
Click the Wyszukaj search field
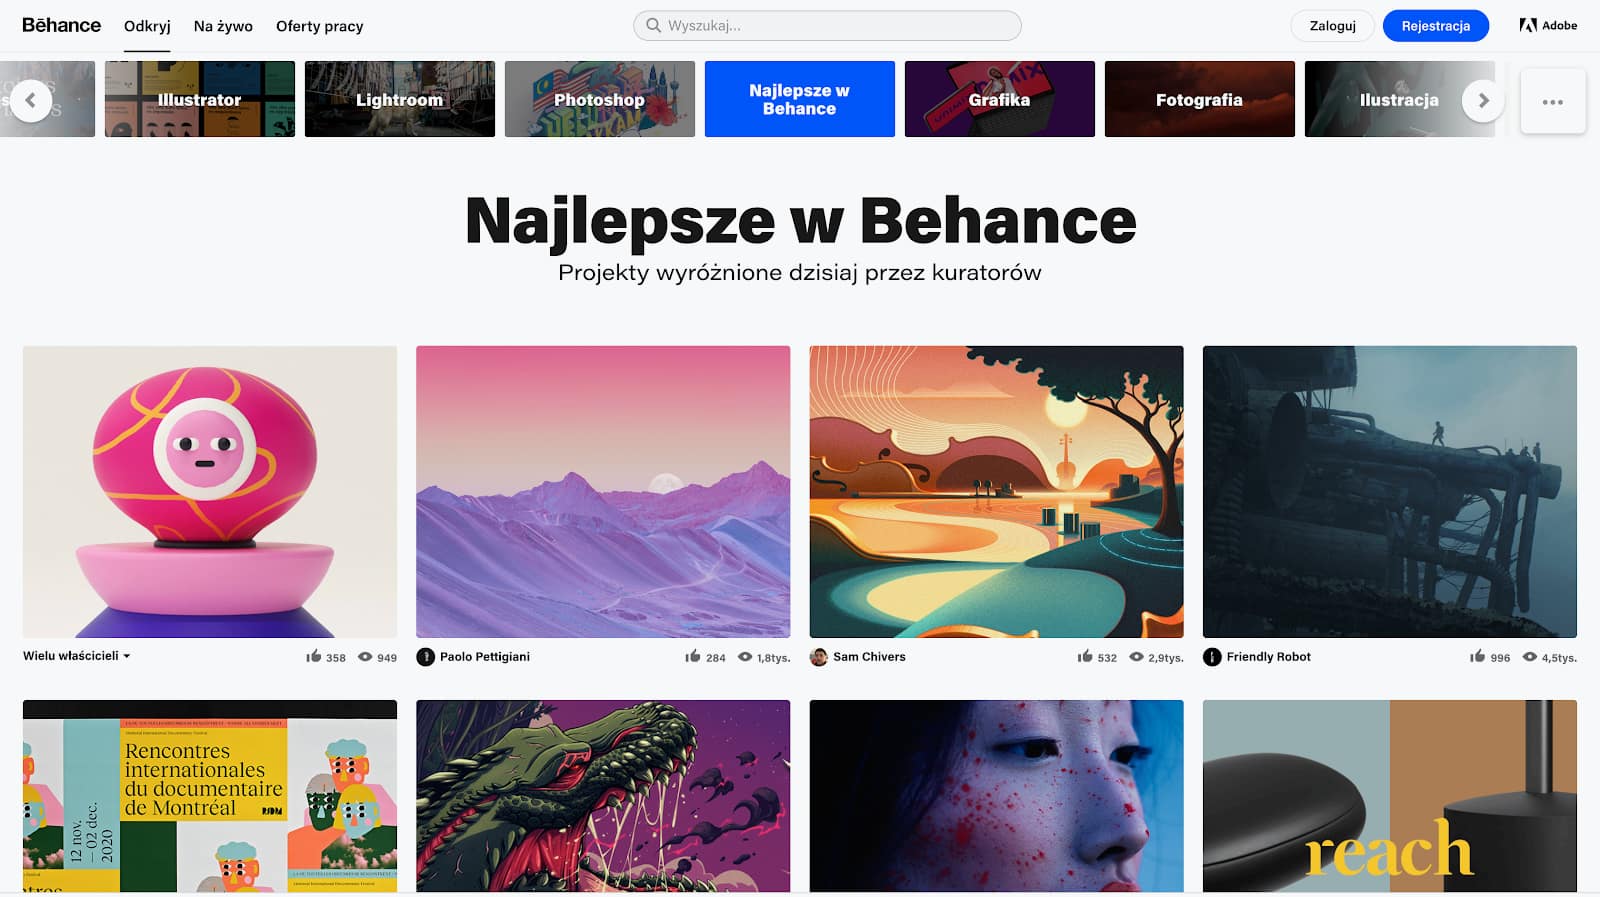(x=827, y=25)
